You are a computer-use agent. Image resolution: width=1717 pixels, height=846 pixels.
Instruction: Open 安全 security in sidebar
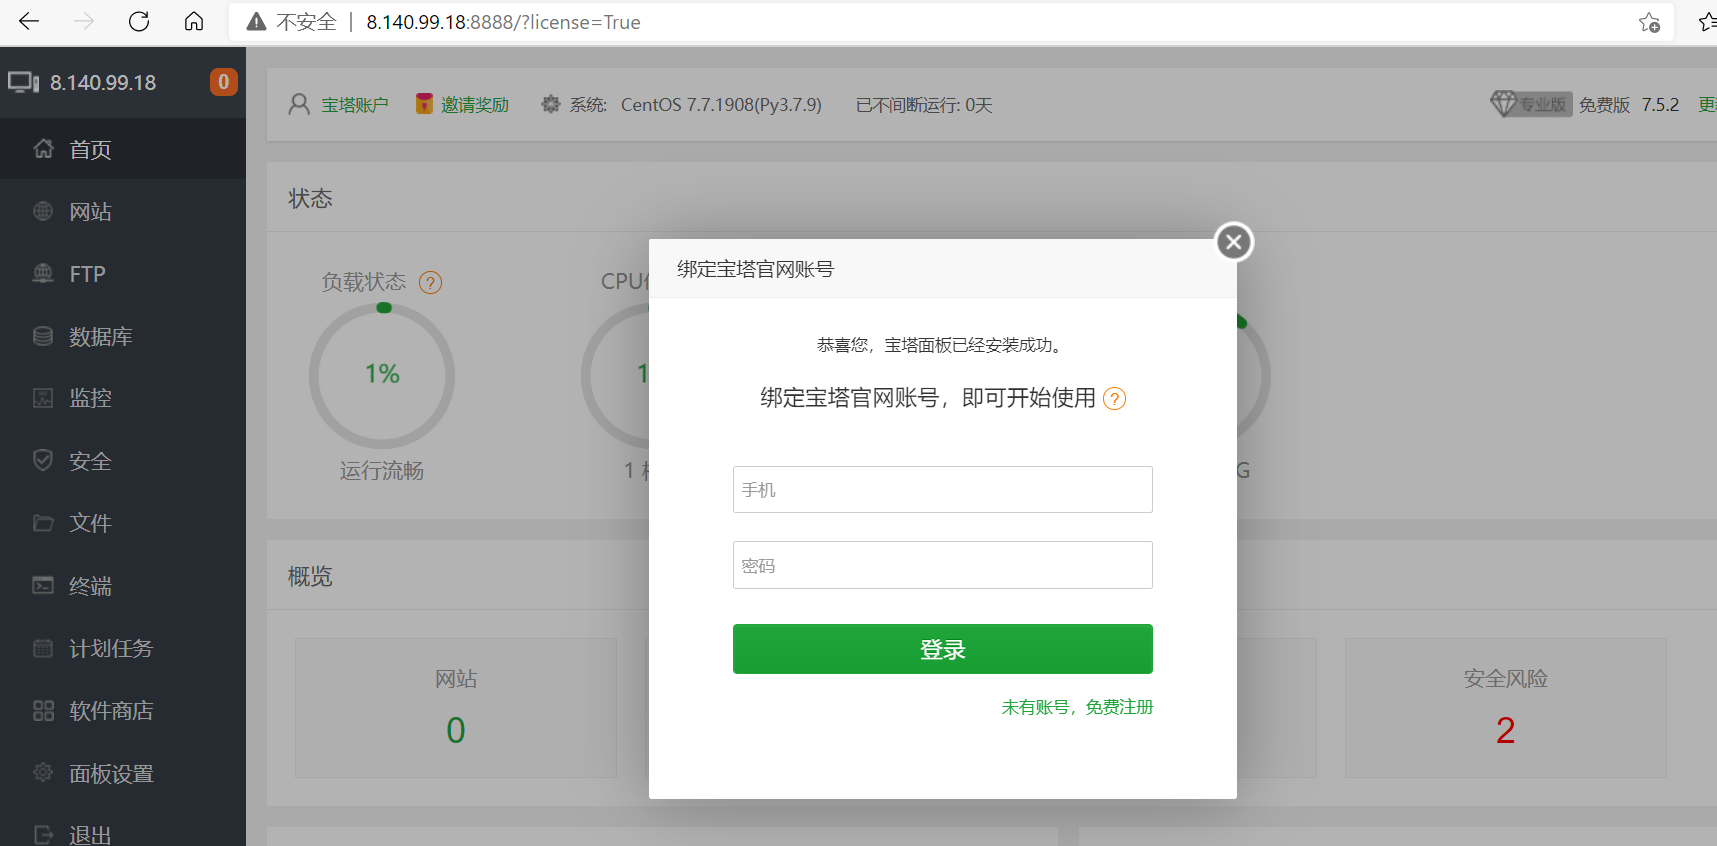[123, 461]
